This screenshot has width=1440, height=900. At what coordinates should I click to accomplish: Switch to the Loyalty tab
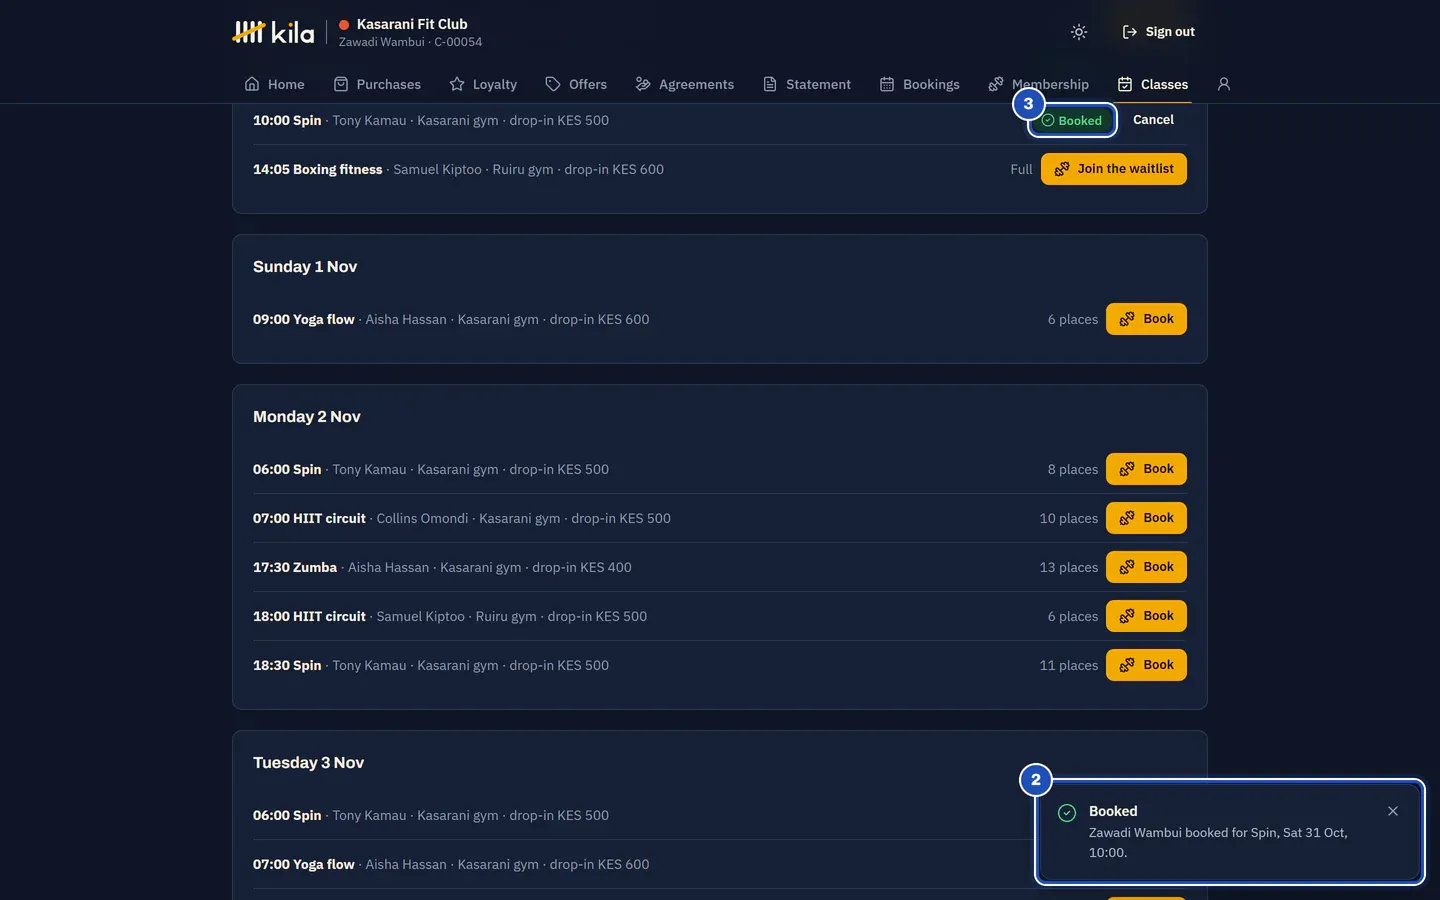pos(483,84)
